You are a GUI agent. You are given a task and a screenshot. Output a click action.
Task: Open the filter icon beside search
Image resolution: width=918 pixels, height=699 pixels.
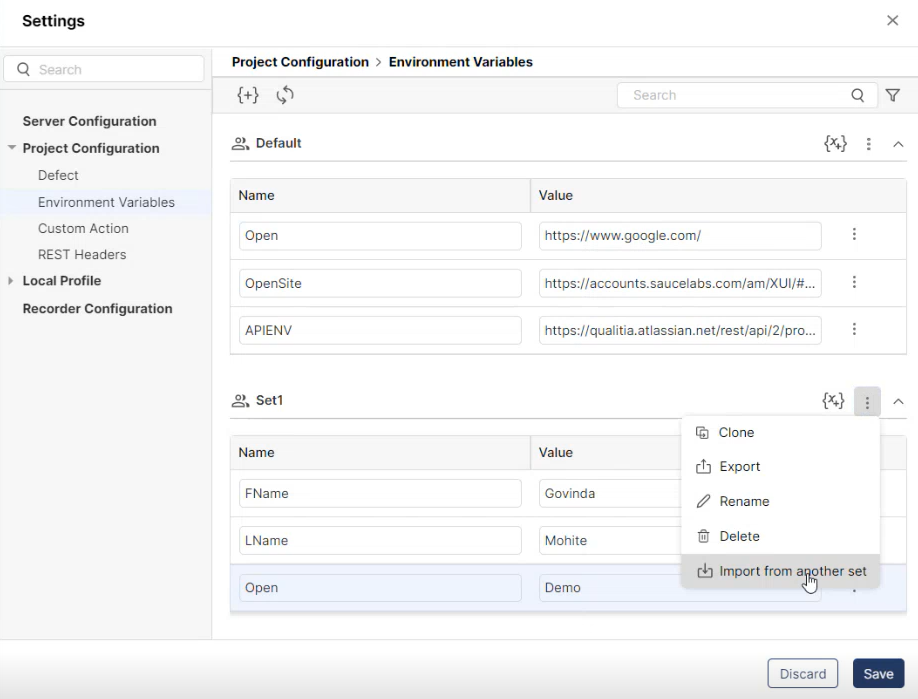tap(893, 95)
